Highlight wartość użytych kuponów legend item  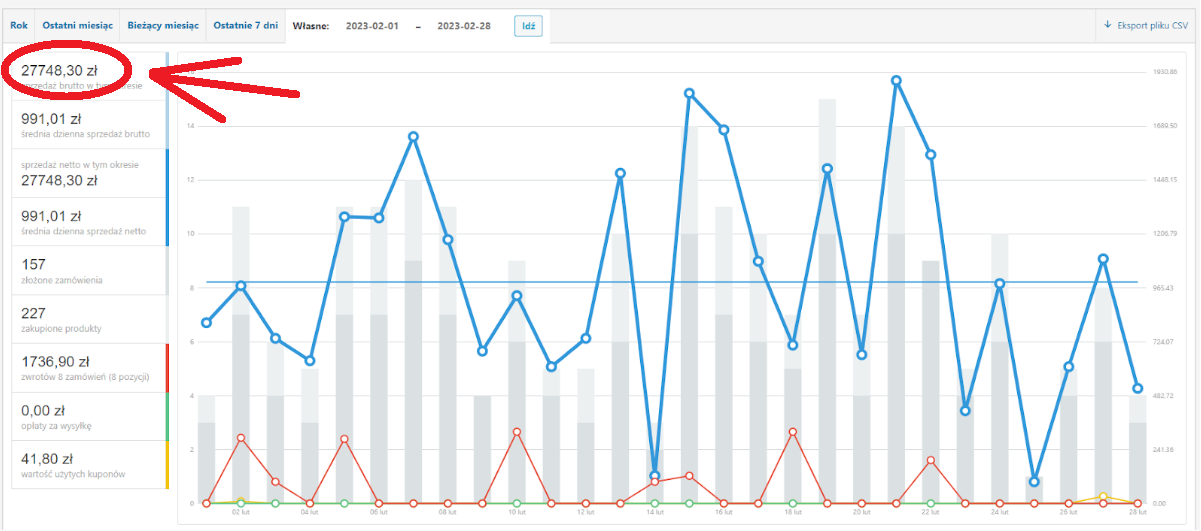click(90, 464)
